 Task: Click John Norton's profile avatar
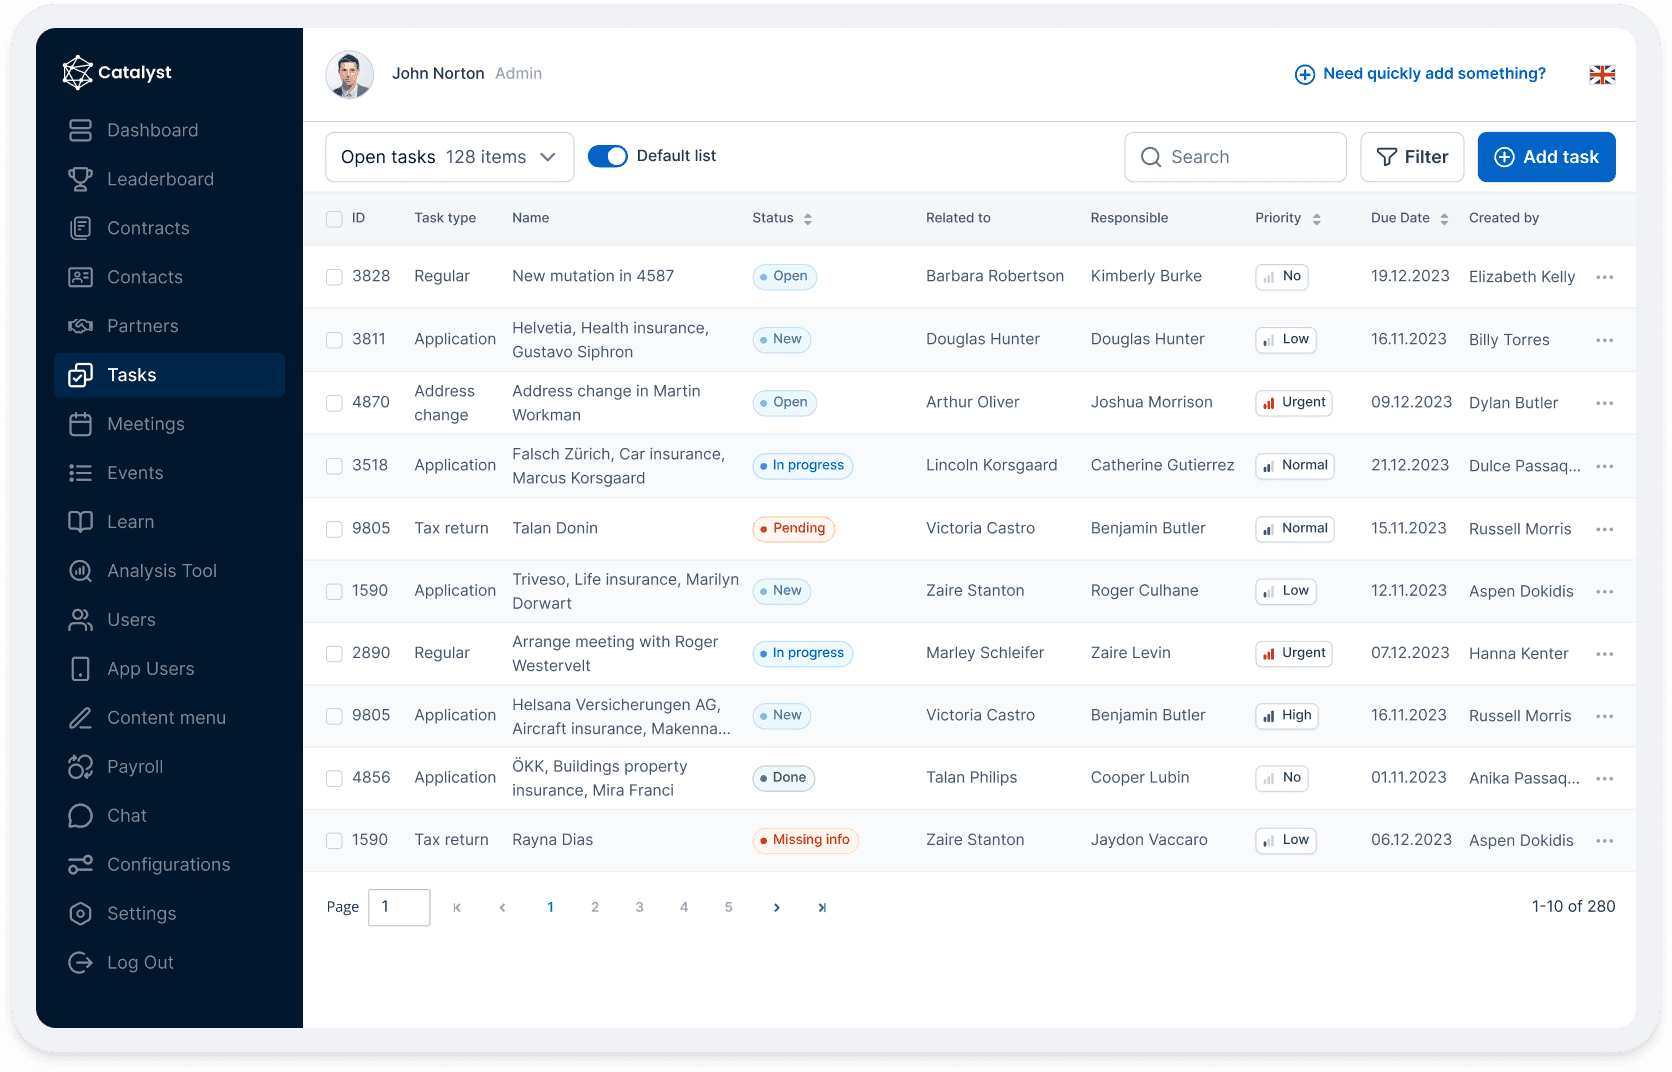(x=349, y=74)
